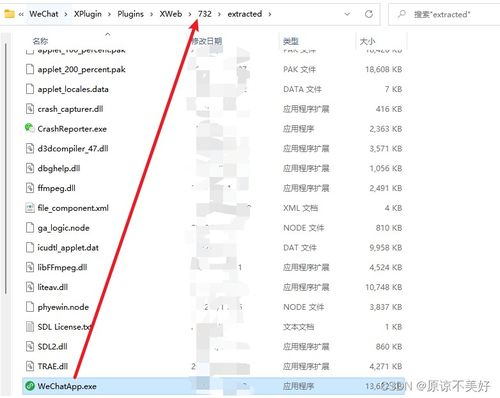
Task: Click the refresh button in the address bar
Action: click(369, 14)
